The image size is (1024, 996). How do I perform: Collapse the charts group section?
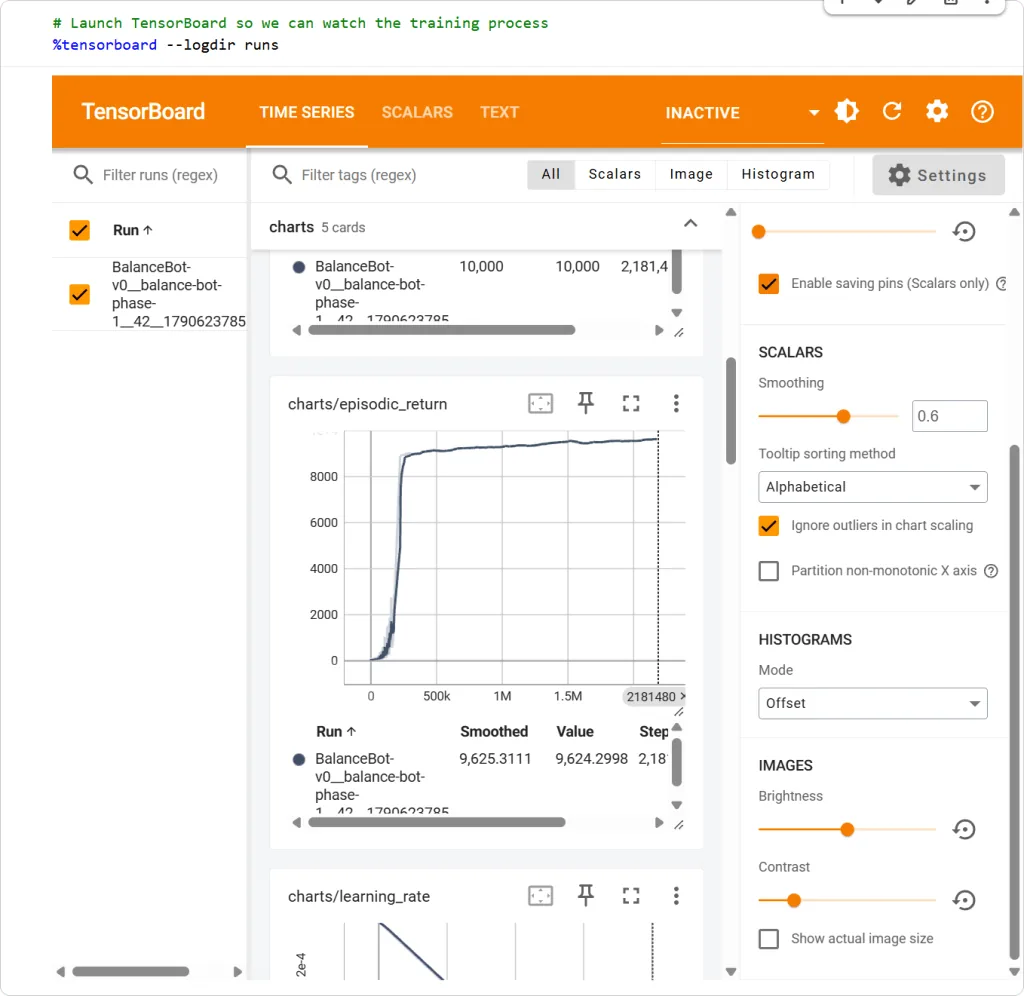(x=690, y=223)
